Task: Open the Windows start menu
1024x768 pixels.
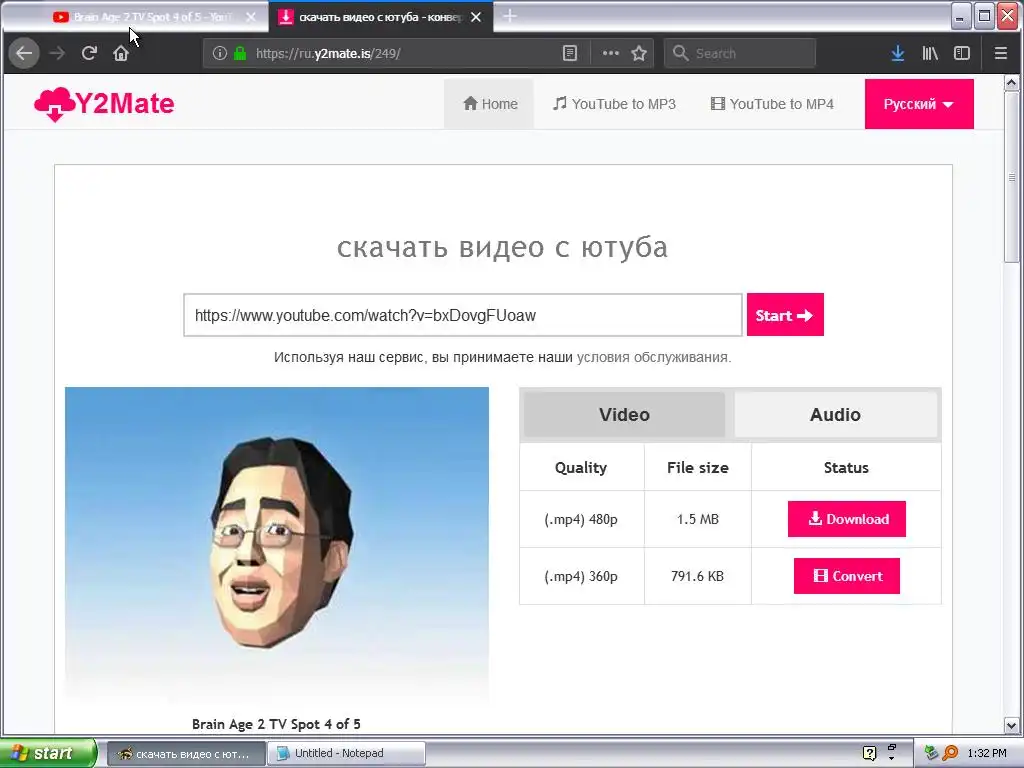Action: pyautogui.click(x=47, y=753)
